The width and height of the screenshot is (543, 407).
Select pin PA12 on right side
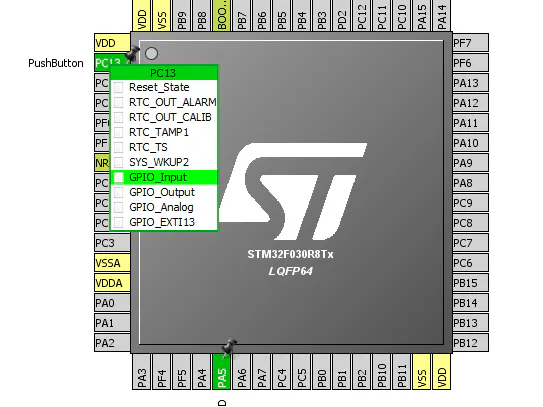click(x=470, y=103)
